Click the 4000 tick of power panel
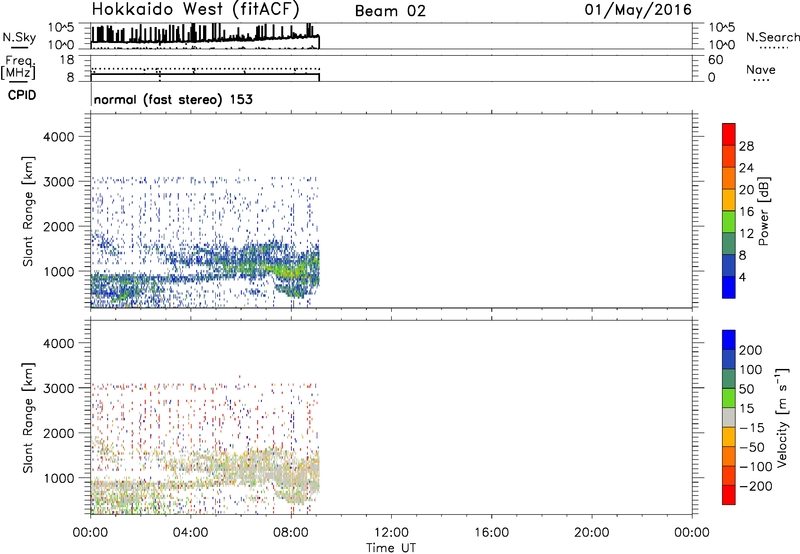800x554 pixels. 59,137
